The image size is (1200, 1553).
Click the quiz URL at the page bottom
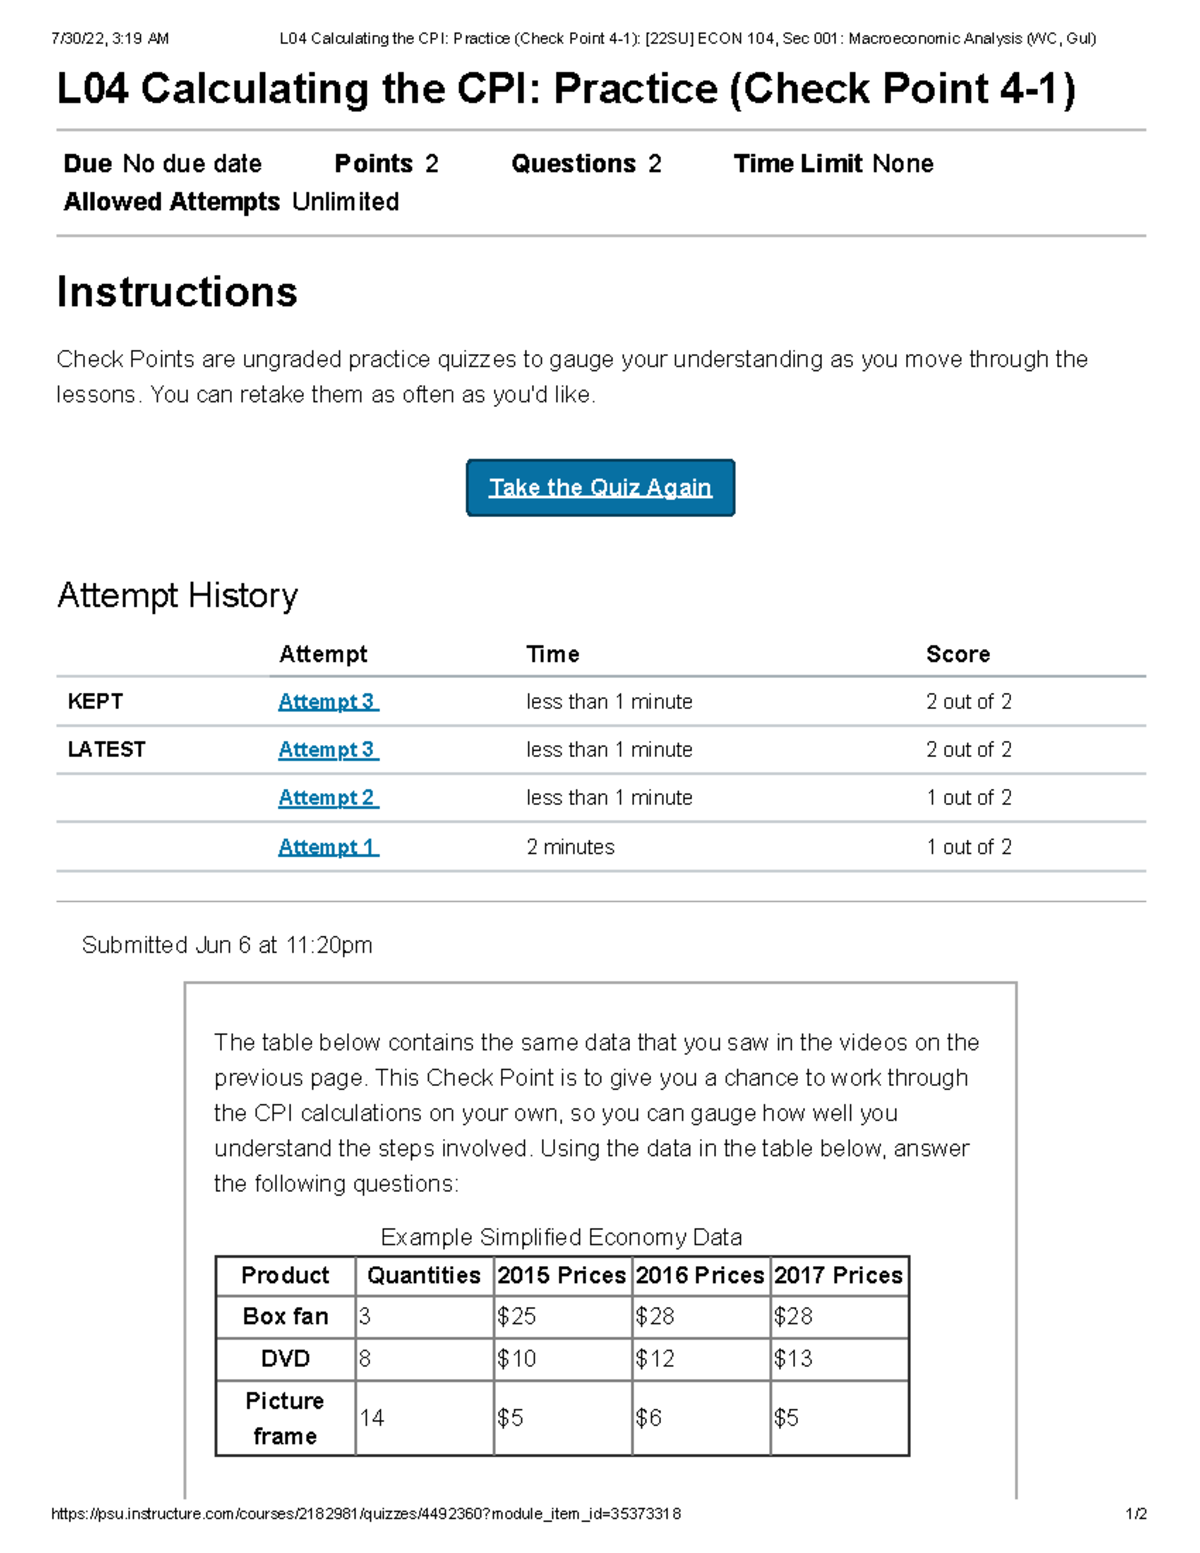367,1514
